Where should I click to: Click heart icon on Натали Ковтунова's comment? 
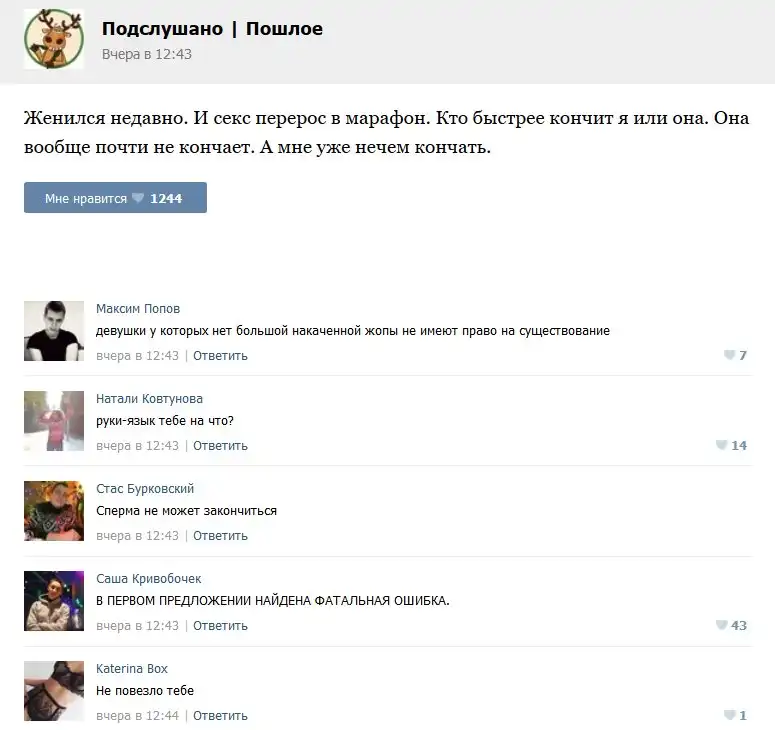point(722,445)
